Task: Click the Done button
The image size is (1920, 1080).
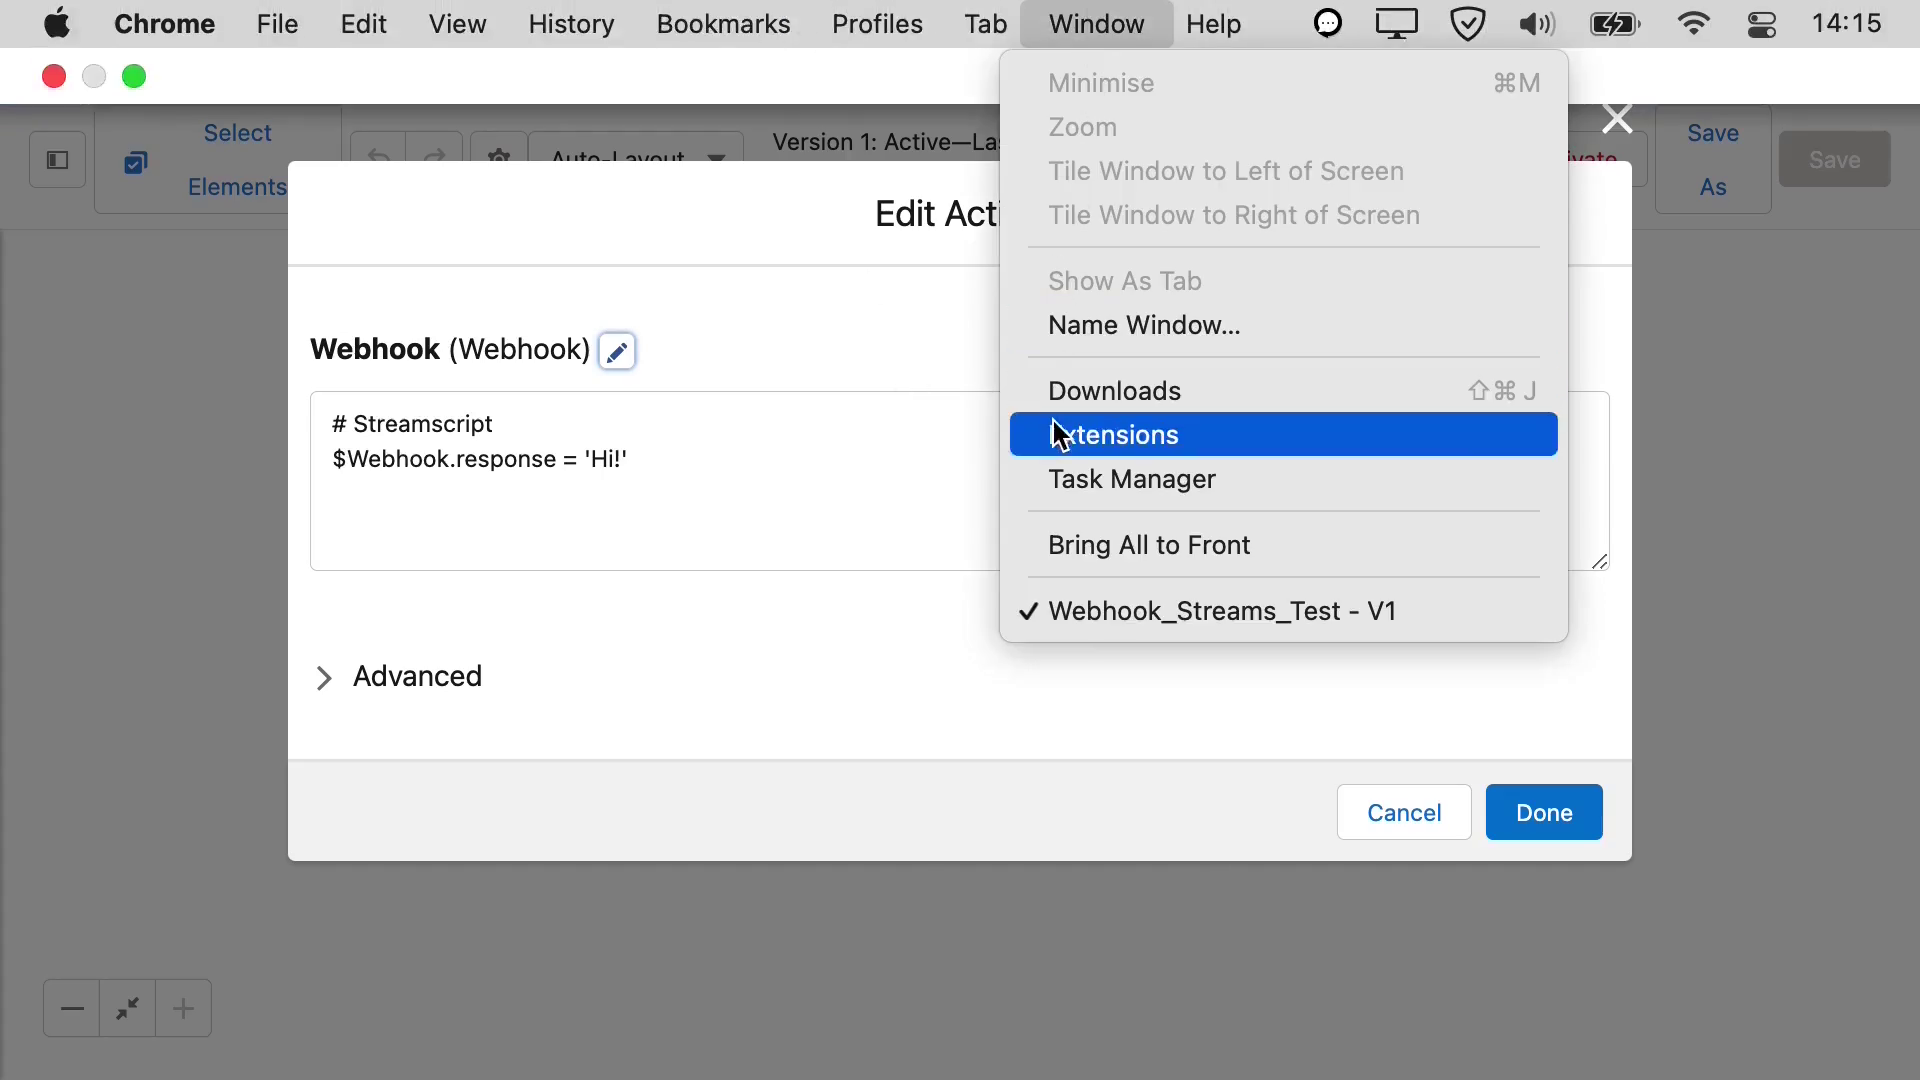Action: coord(1544,813)
